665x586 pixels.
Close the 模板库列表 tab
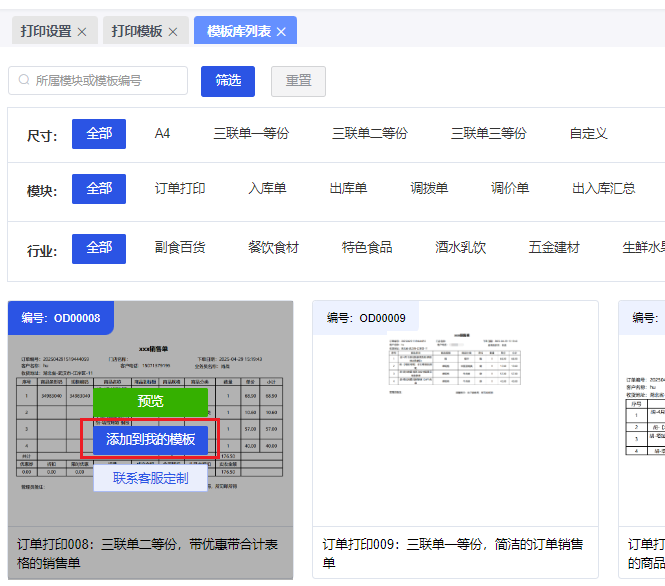[x=281, y=32]
